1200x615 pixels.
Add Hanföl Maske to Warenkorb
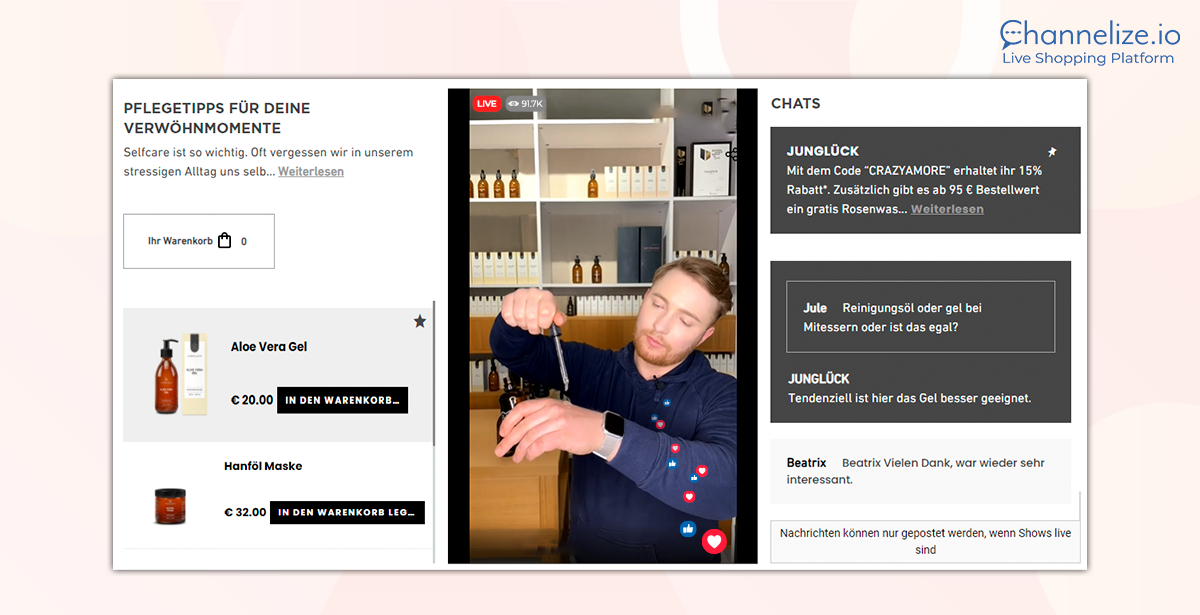347,512
